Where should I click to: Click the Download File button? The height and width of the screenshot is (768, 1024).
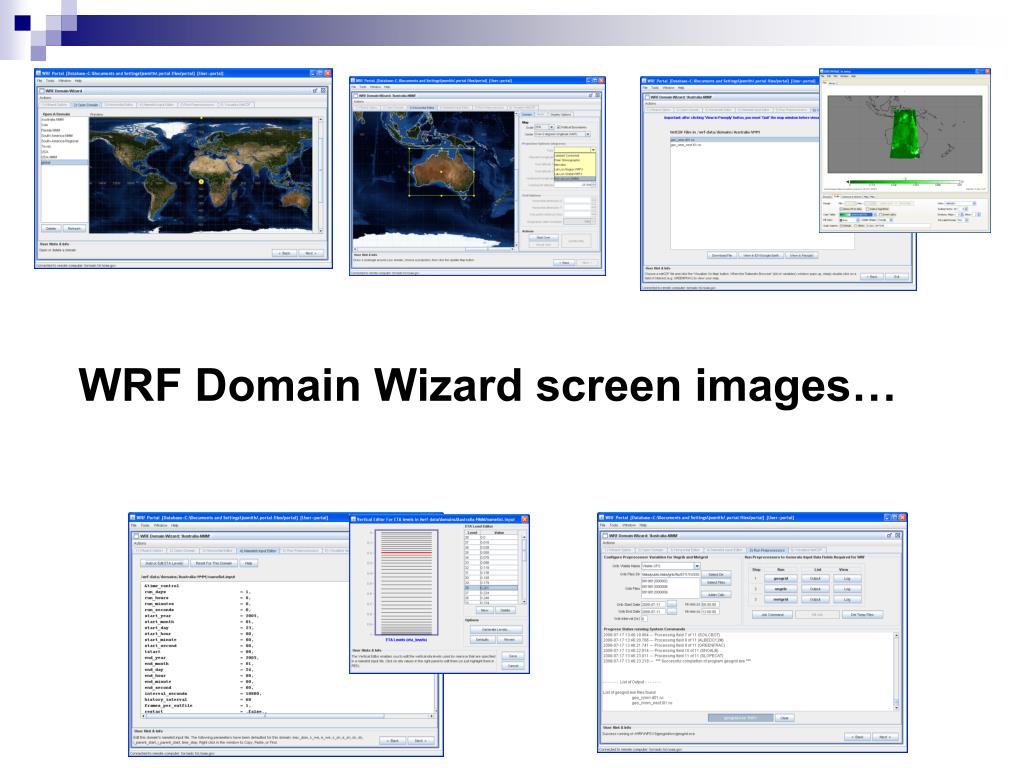pos(722,255)
